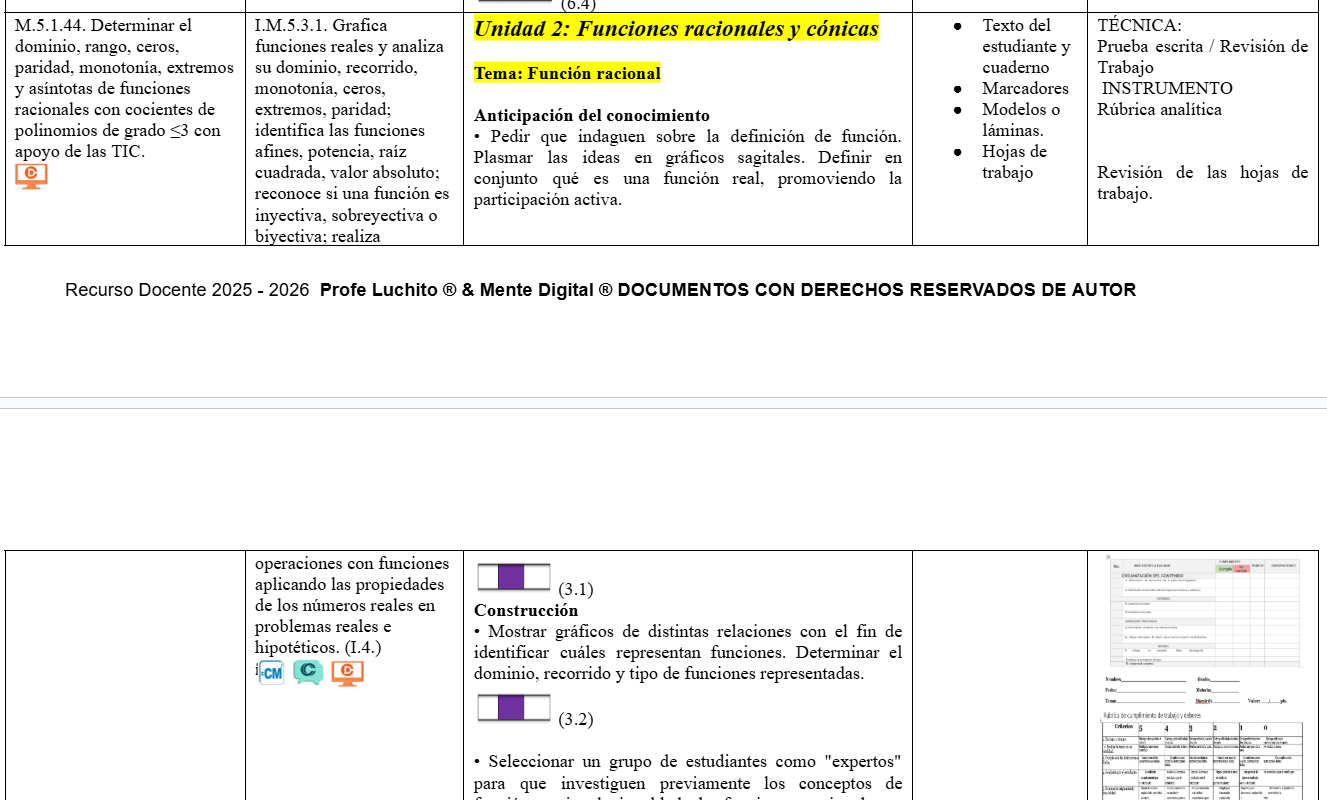Click the '(3.1)' label text
The height and width of the screenshot is (800, 1327).
click(576, 590)
